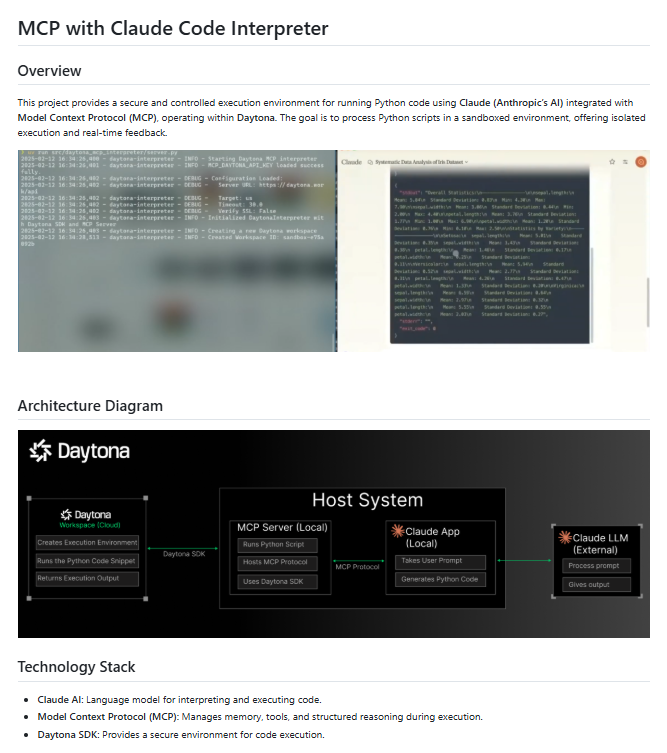Click the green 'Workspace (Cloud)' label
Viewport: 667px width, 753px height.
(x=90, y=525)
